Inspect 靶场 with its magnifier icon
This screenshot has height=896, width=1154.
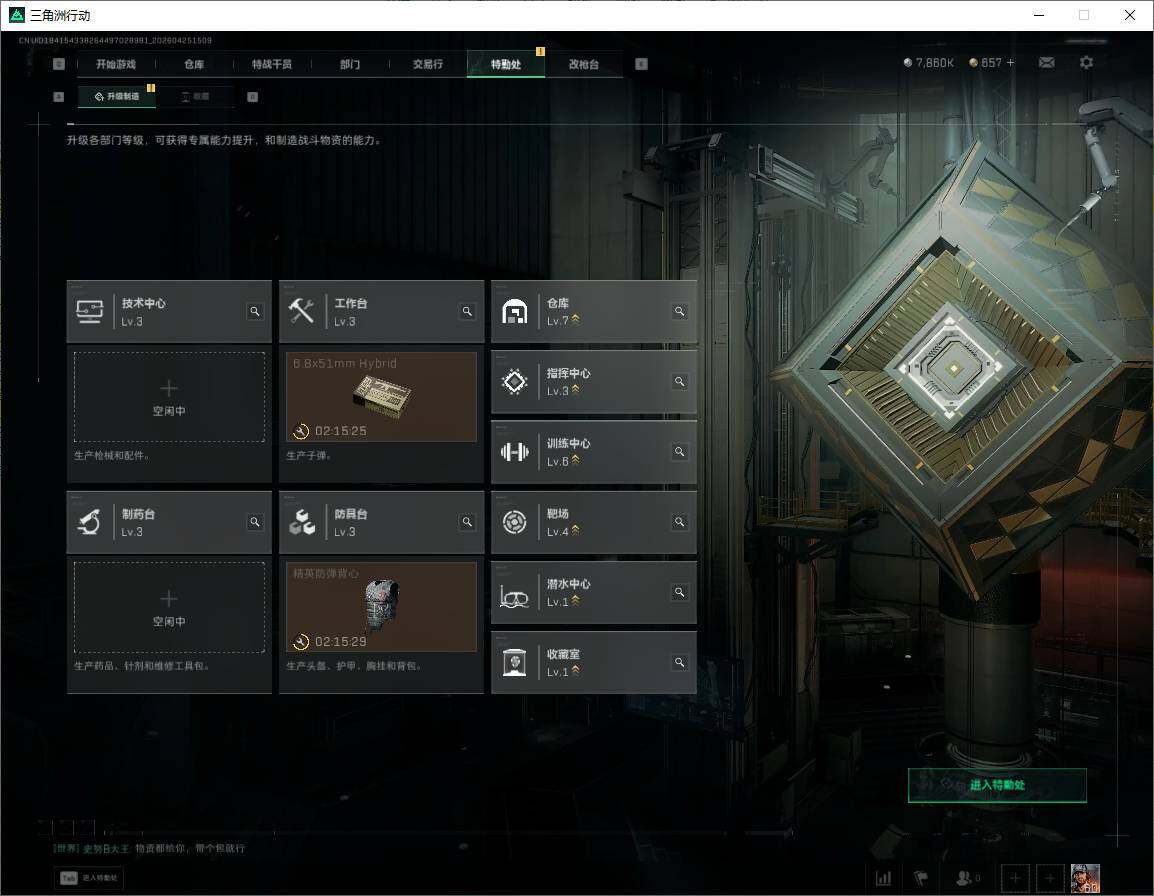click(x=679, y=522)
